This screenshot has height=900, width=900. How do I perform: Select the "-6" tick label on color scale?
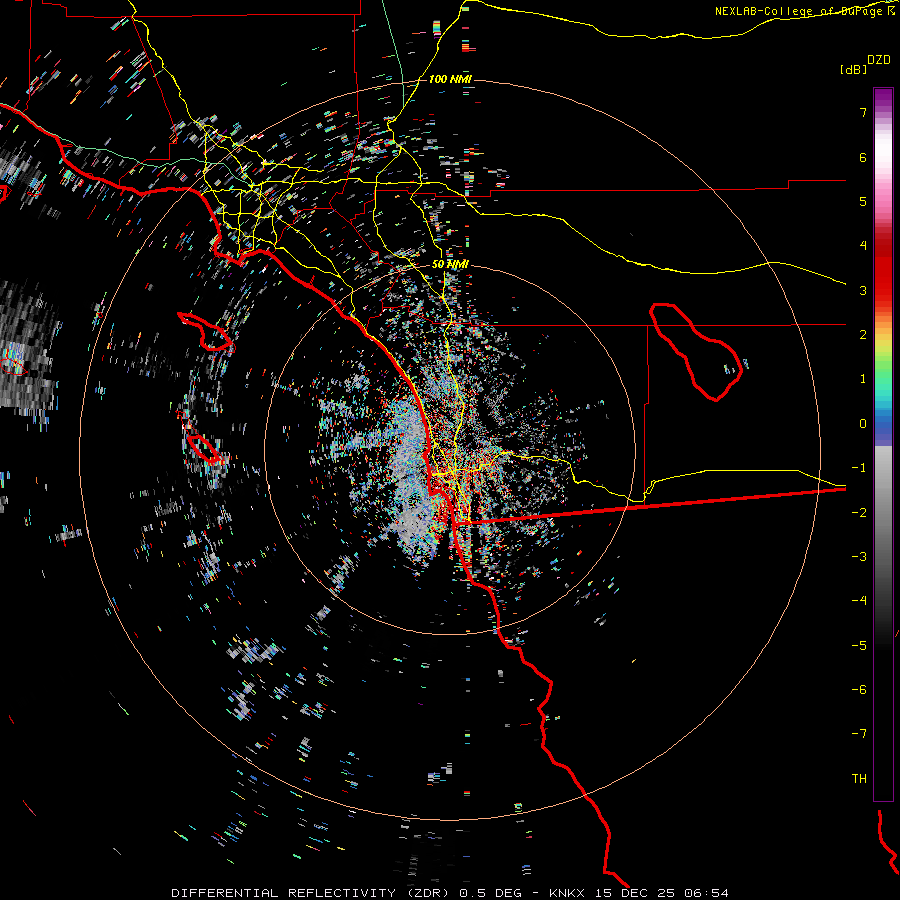click(x=859, y=690)
